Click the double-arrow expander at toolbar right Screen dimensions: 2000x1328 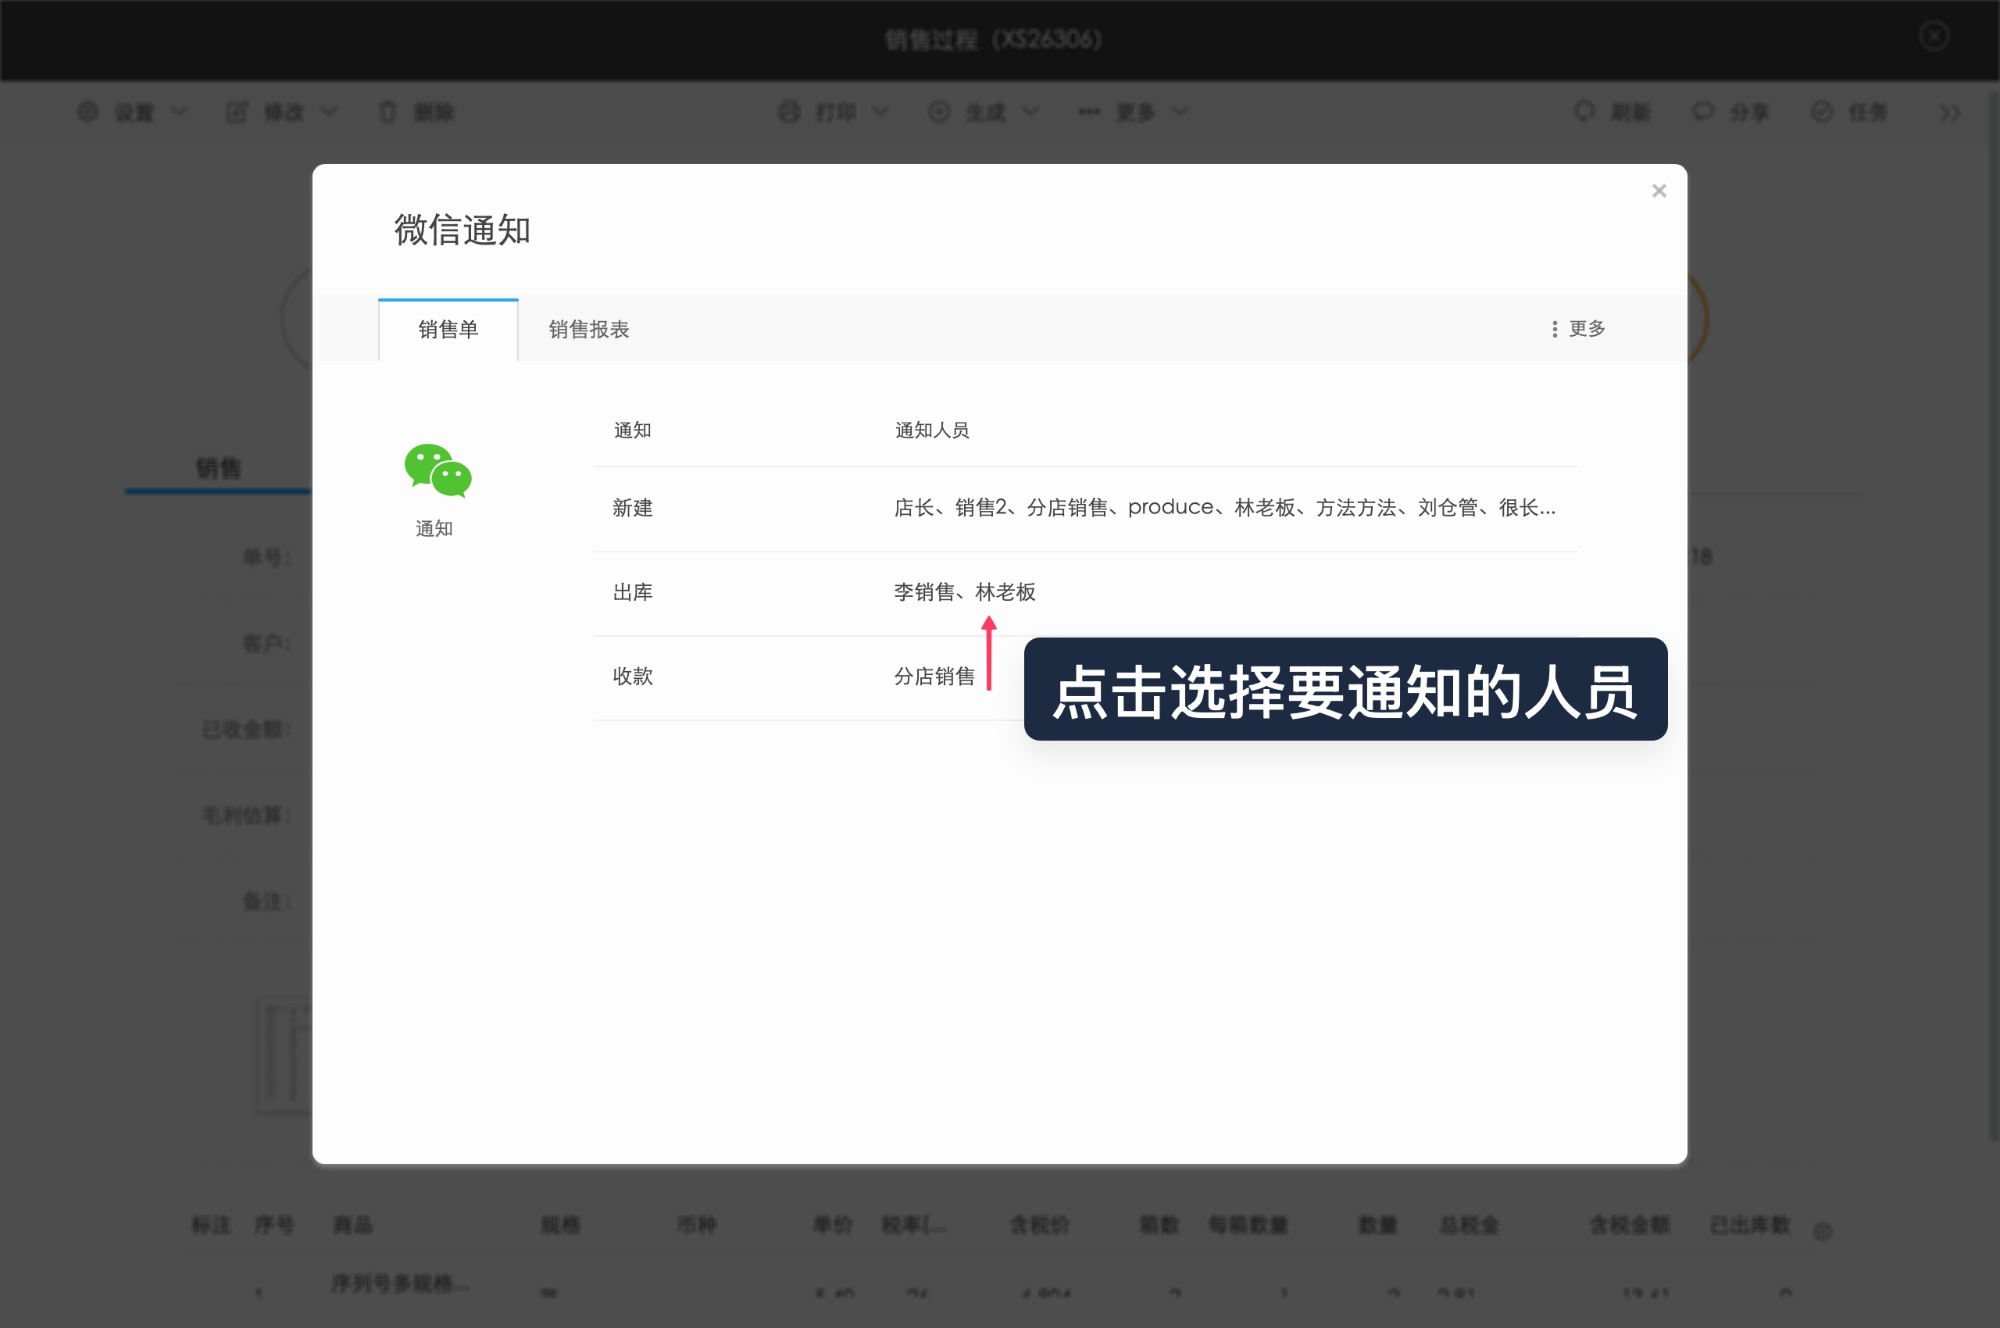pos(1951,112)
